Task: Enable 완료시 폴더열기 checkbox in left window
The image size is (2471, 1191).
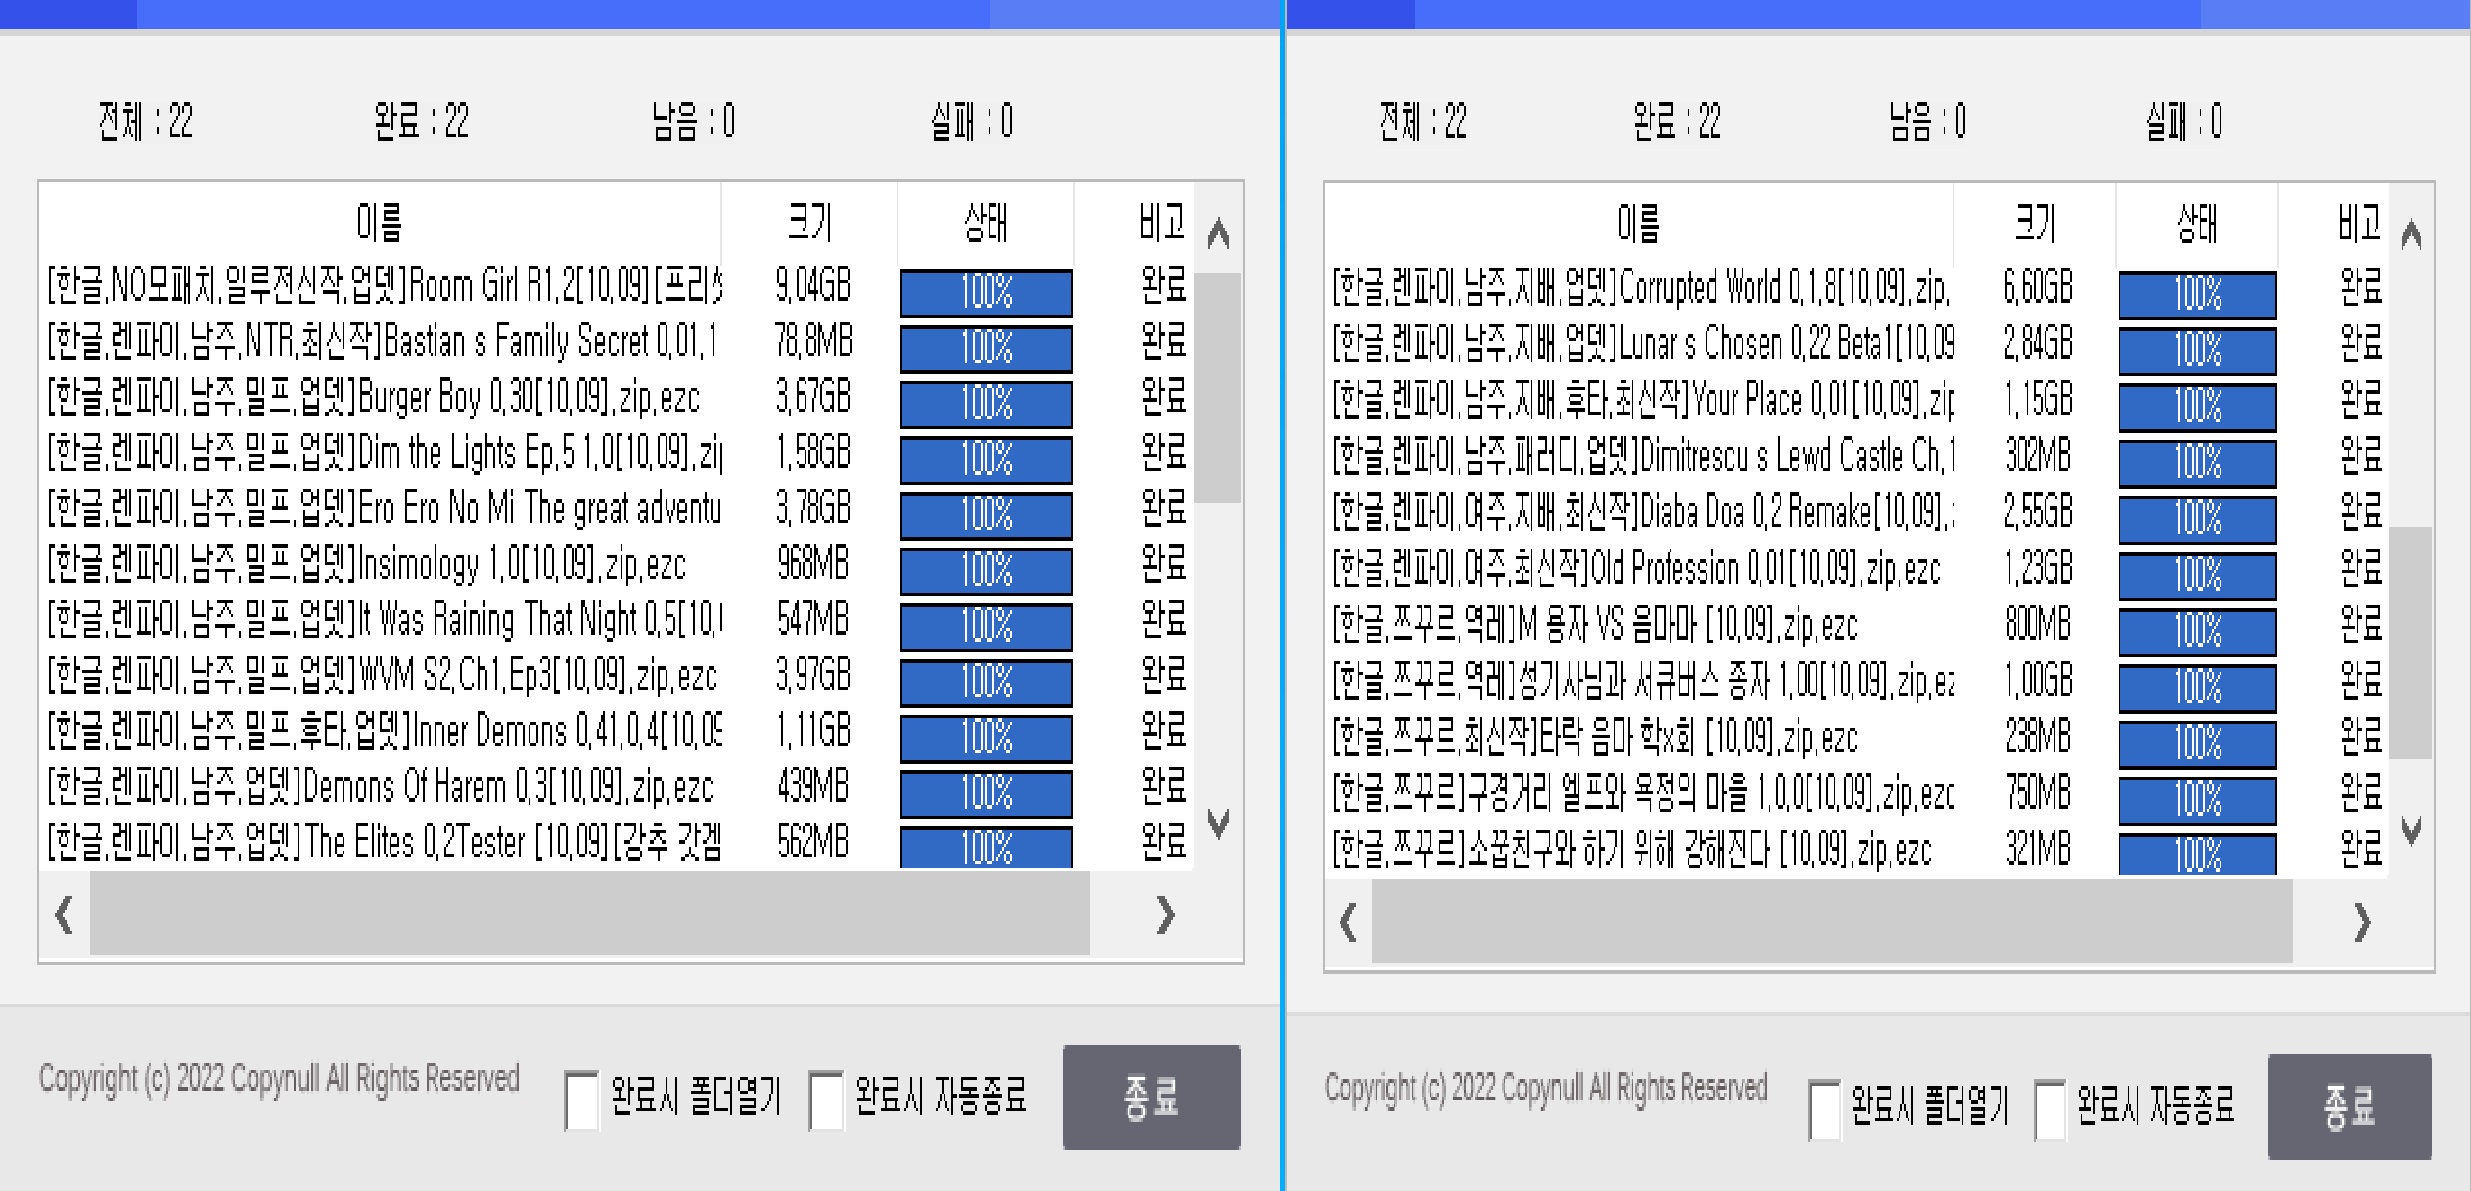Action: pos(581,1100)
